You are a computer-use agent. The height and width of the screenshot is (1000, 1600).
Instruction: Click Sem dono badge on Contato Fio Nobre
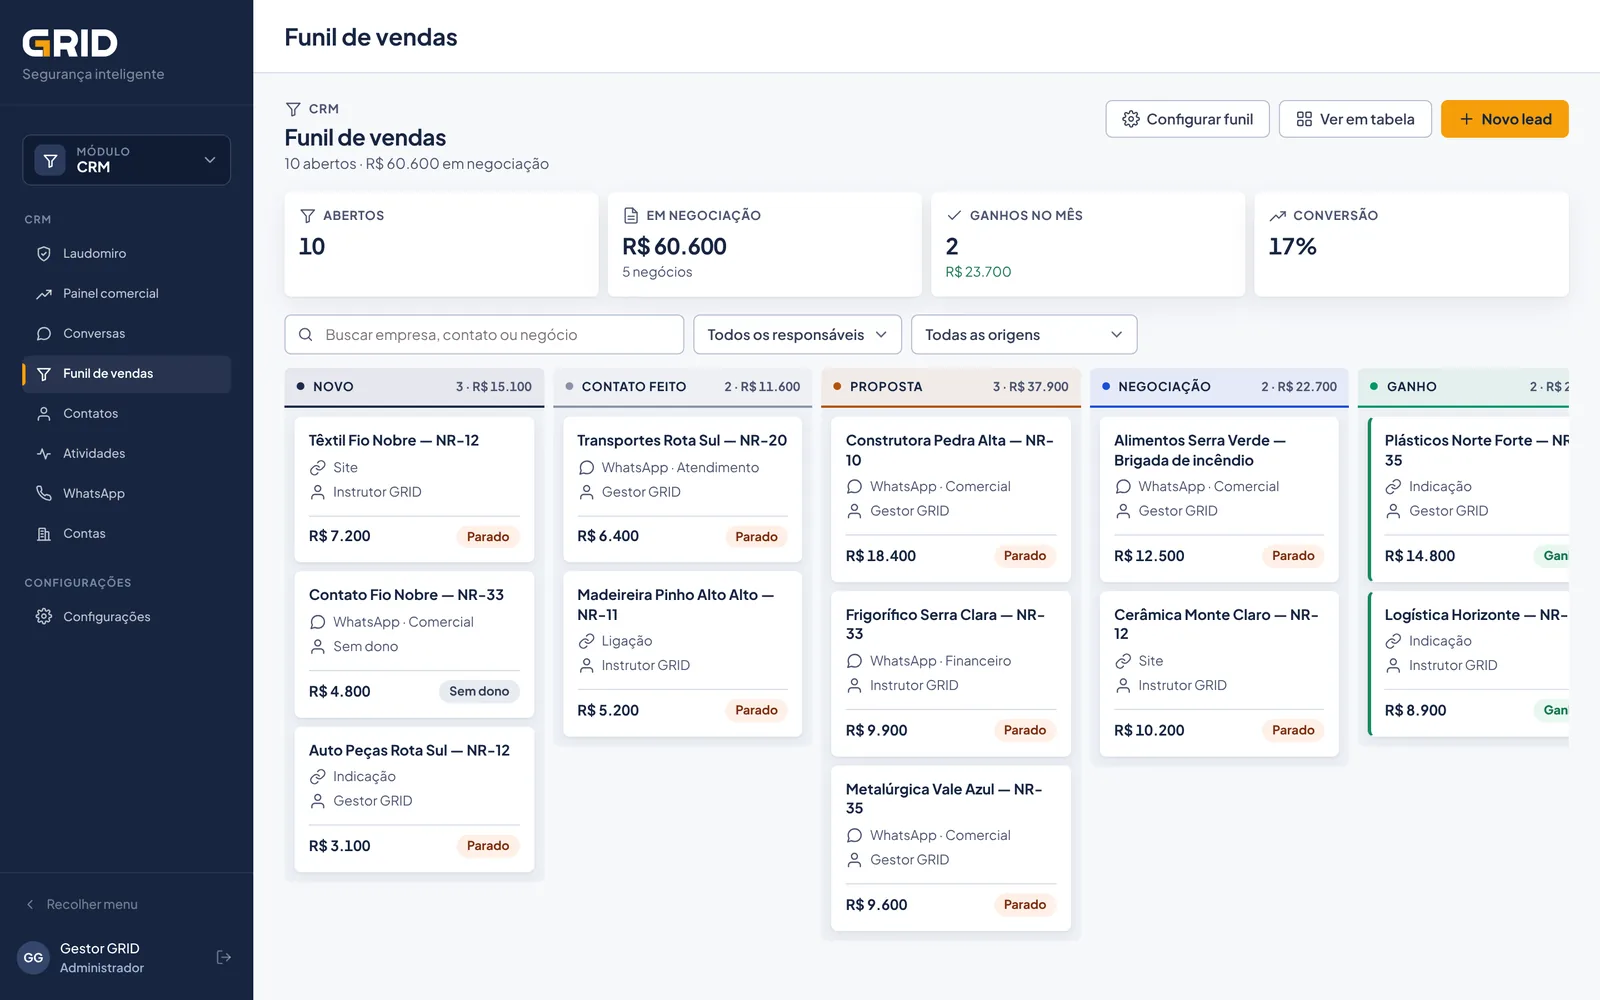[479, 692]
